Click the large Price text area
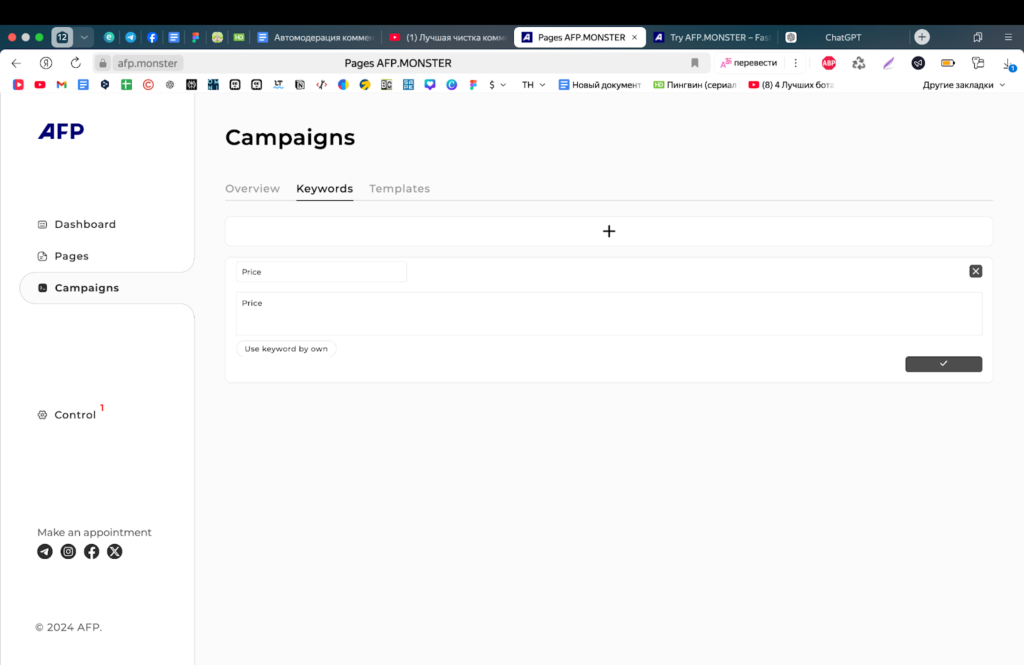 point(608,314)
